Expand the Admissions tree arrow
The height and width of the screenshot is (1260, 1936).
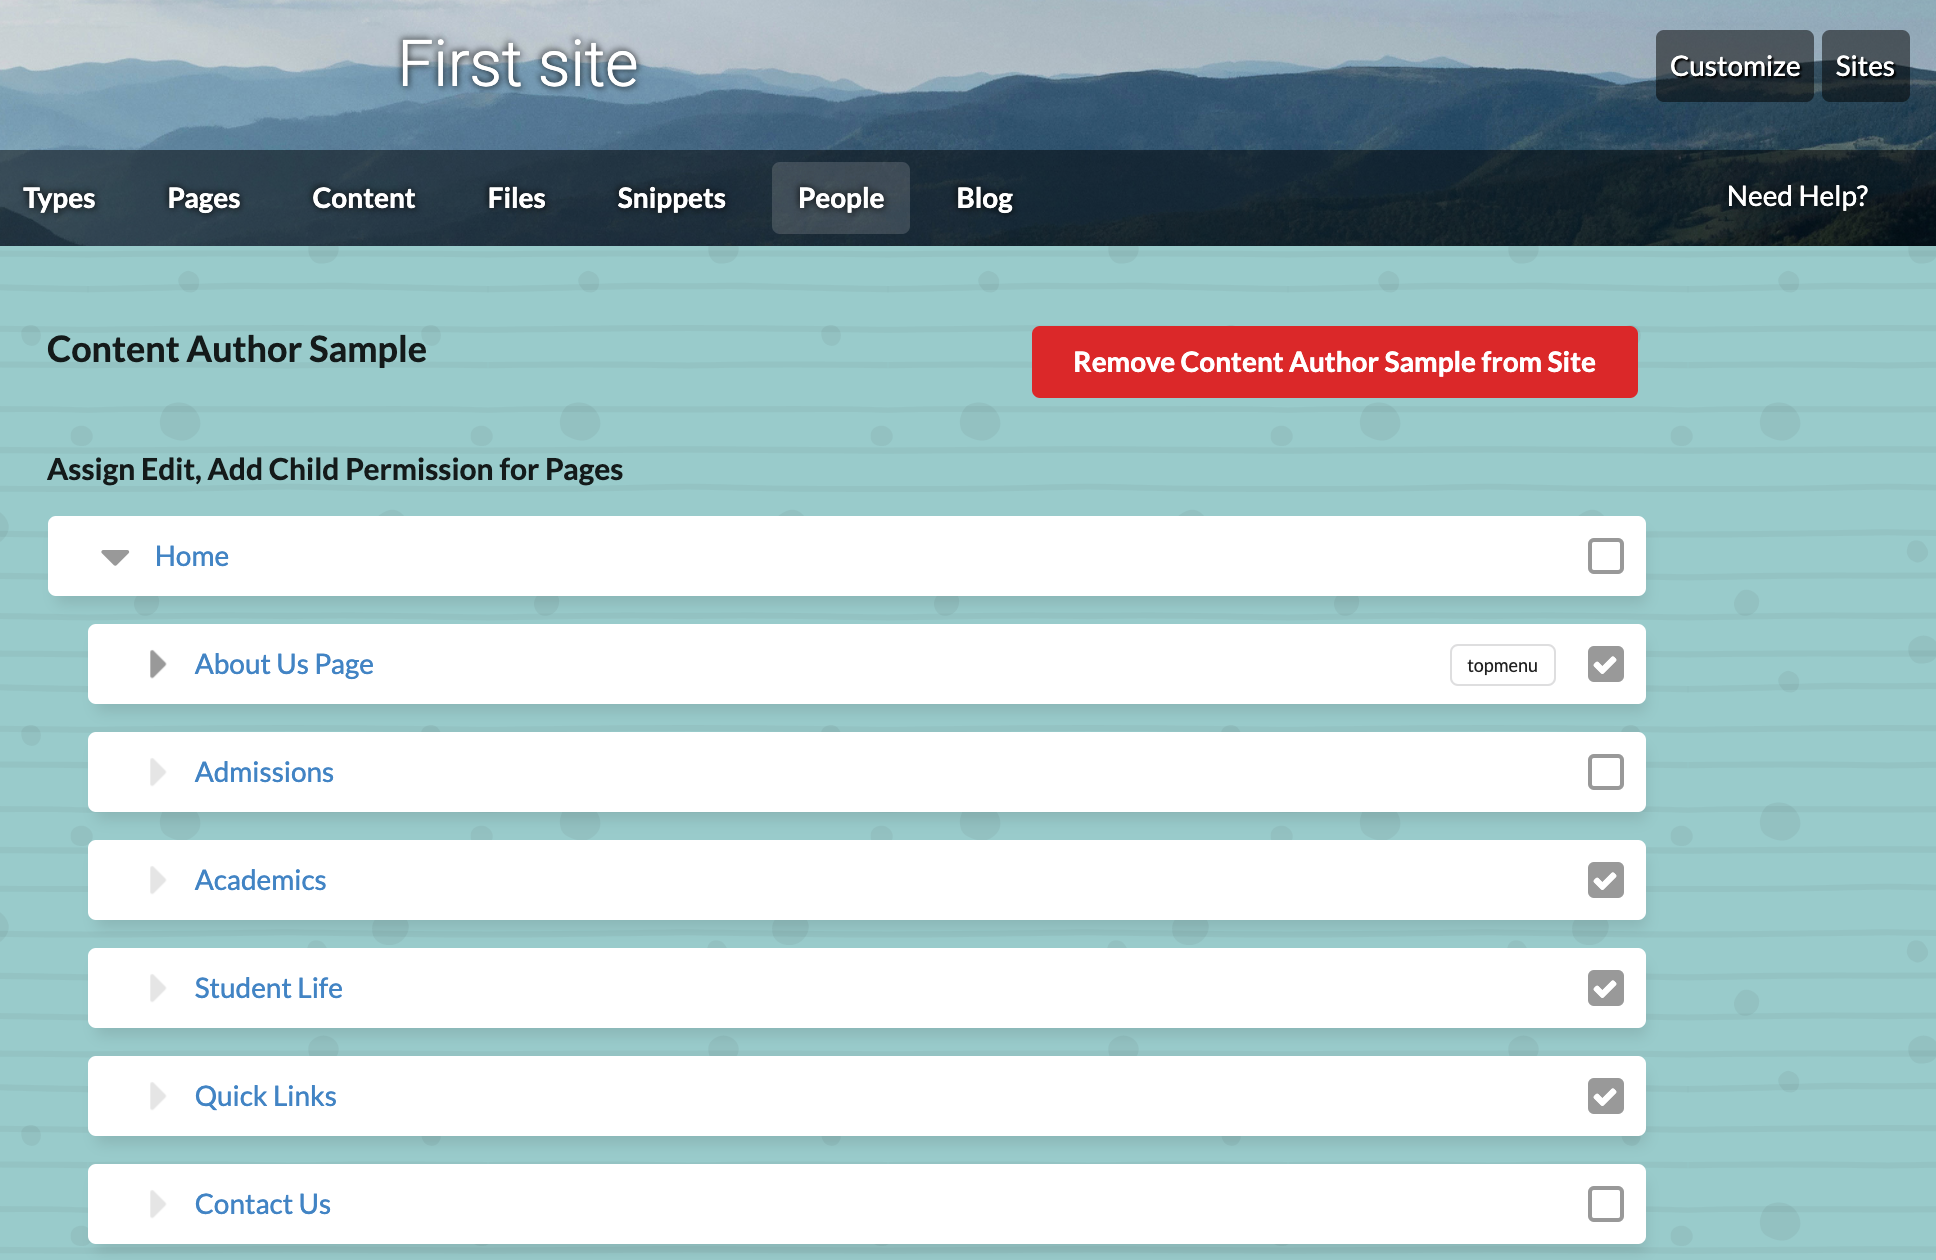tap(157, 772)
